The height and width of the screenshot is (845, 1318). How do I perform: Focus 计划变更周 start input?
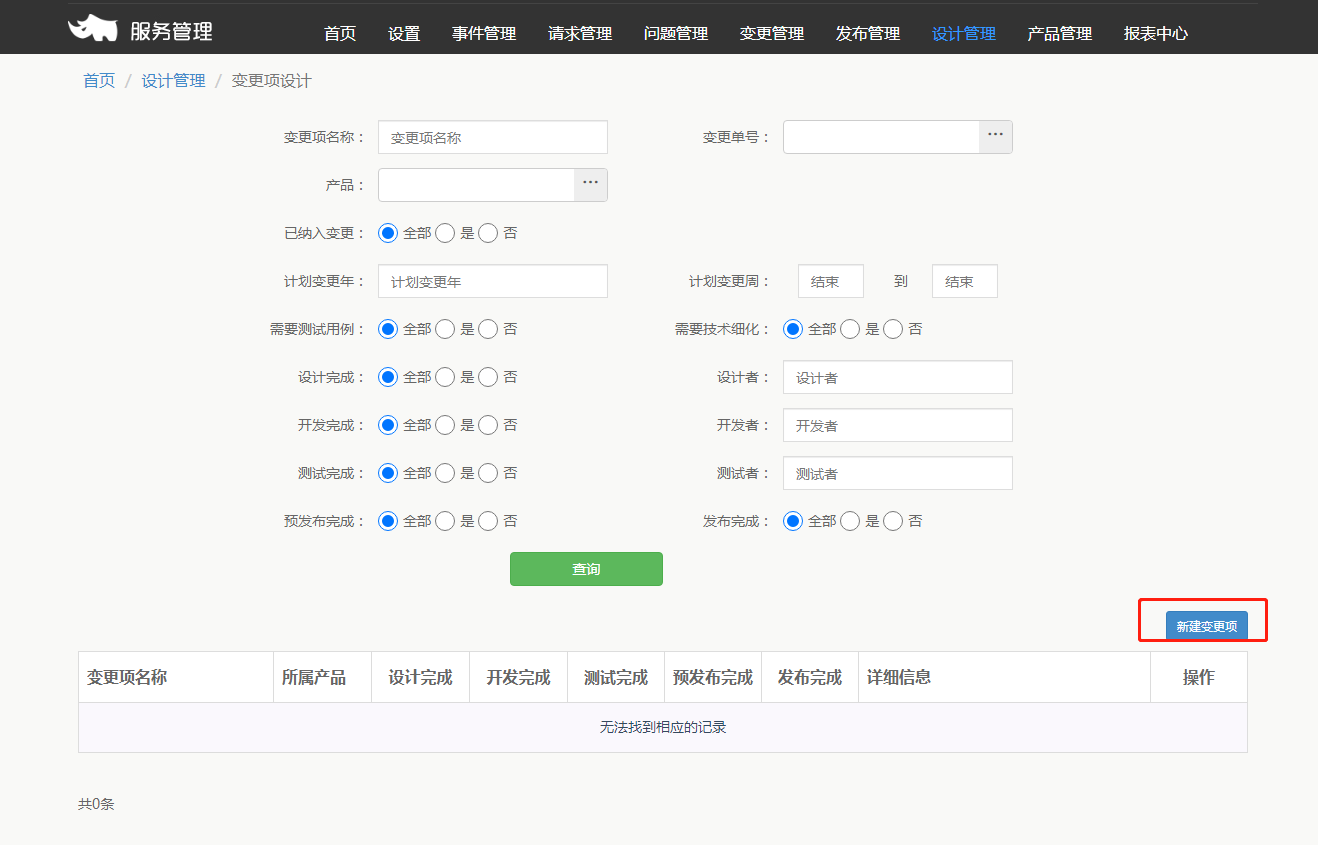pos(831,281)
